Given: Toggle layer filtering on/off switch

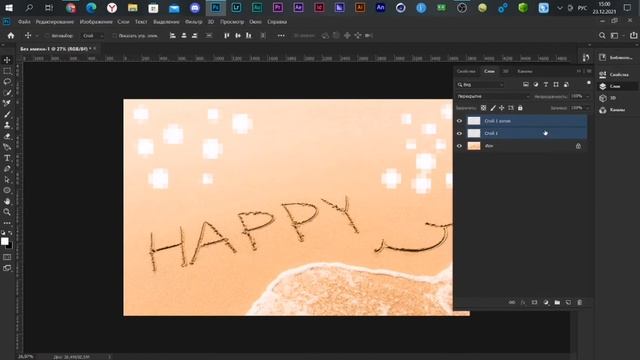Looking at the screenshot, I should point(589,83).
